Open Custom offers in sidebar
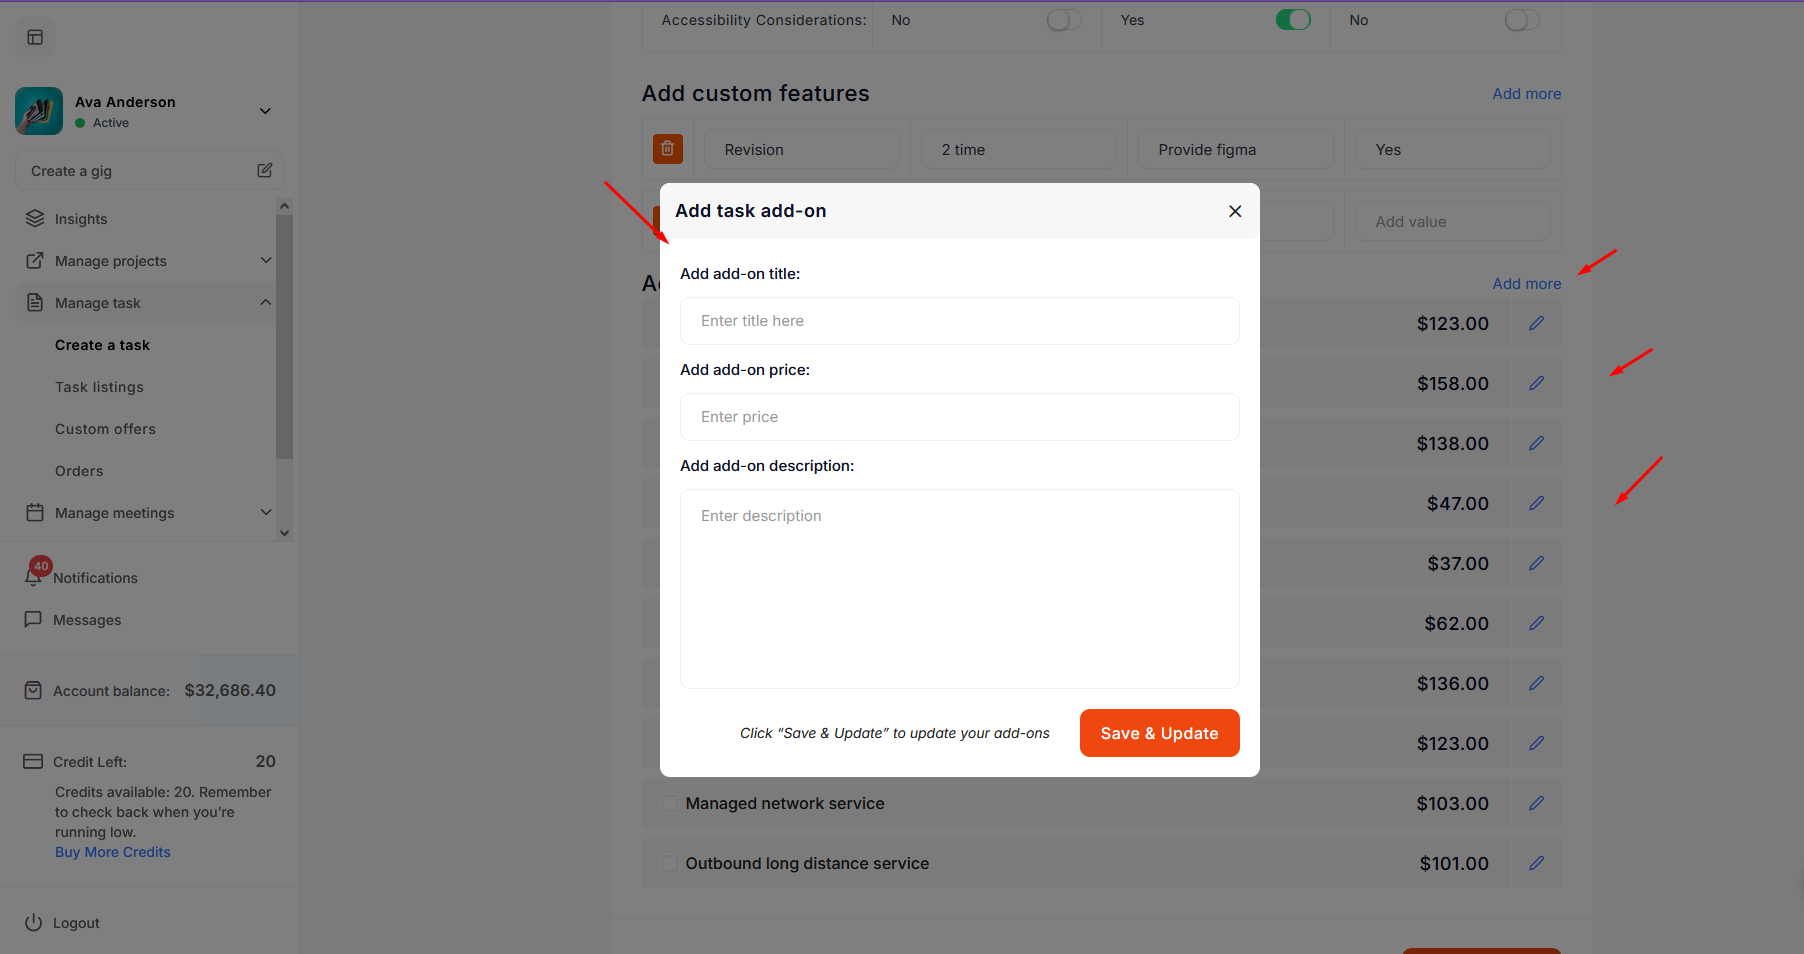 [105, 429]
